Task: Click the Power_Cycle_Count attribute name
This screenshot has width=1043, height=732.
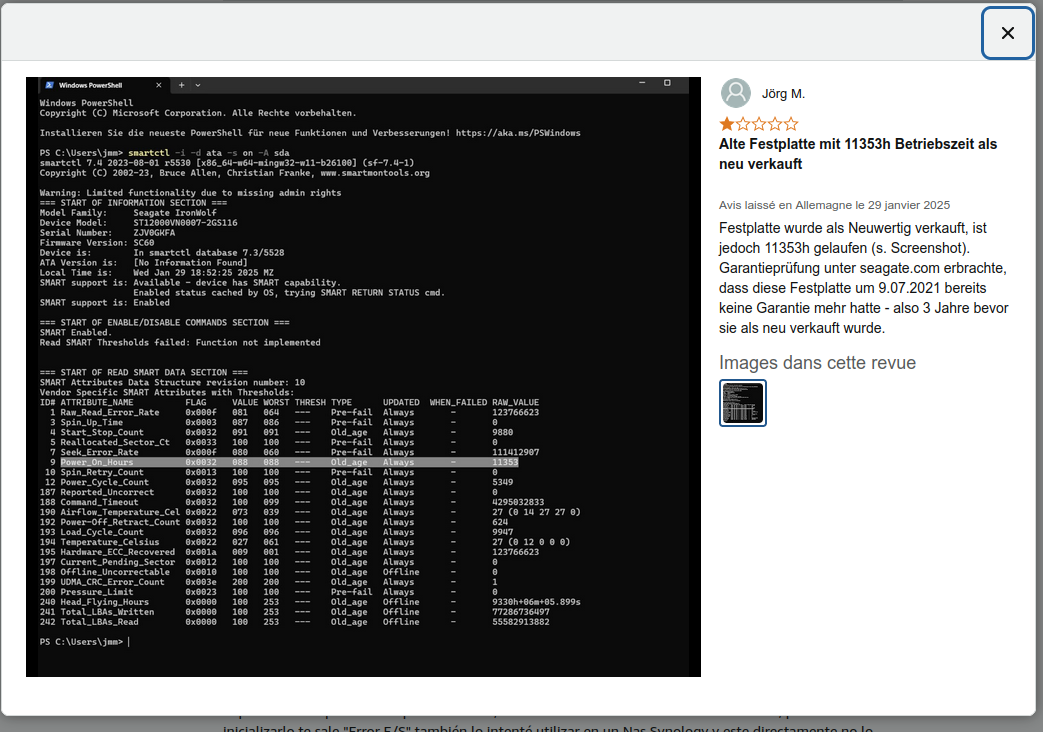Action: pos(104,482)
